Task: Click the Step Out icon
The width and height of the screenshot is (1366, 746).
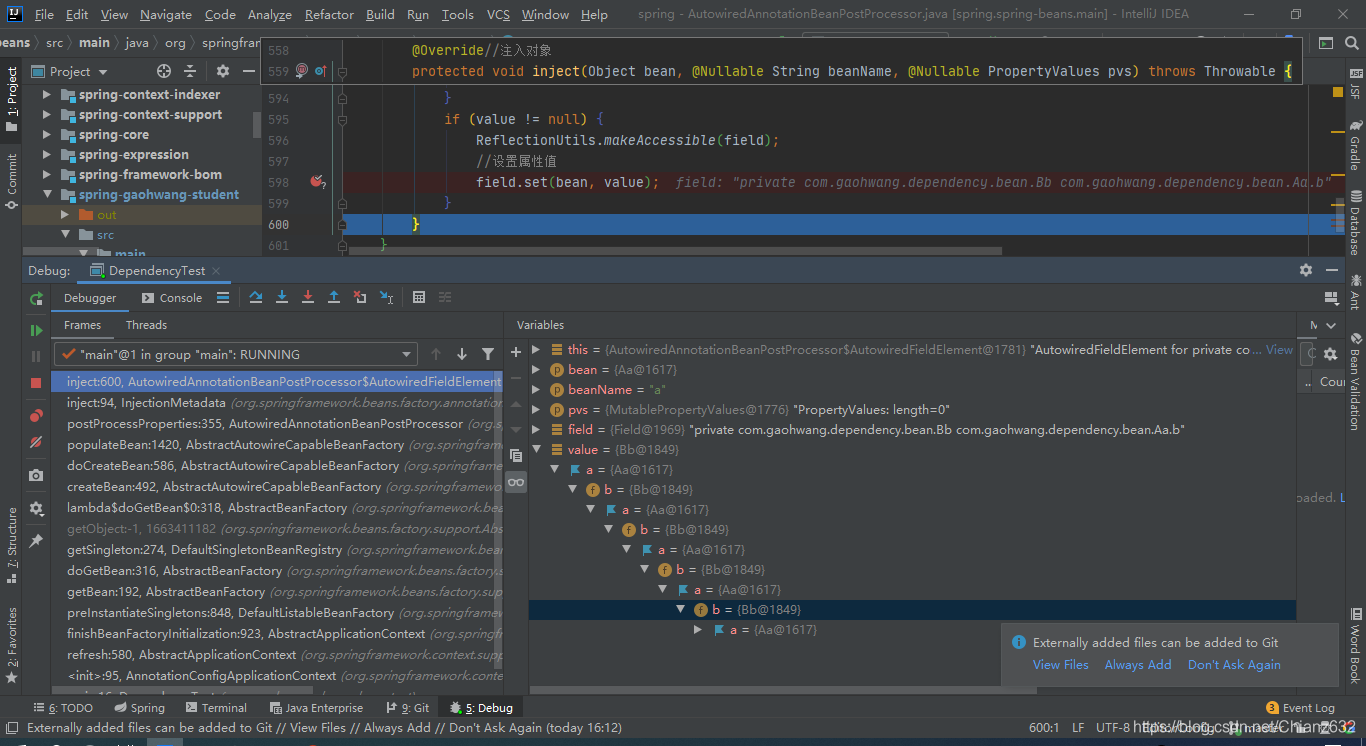Action: point(334,297)
